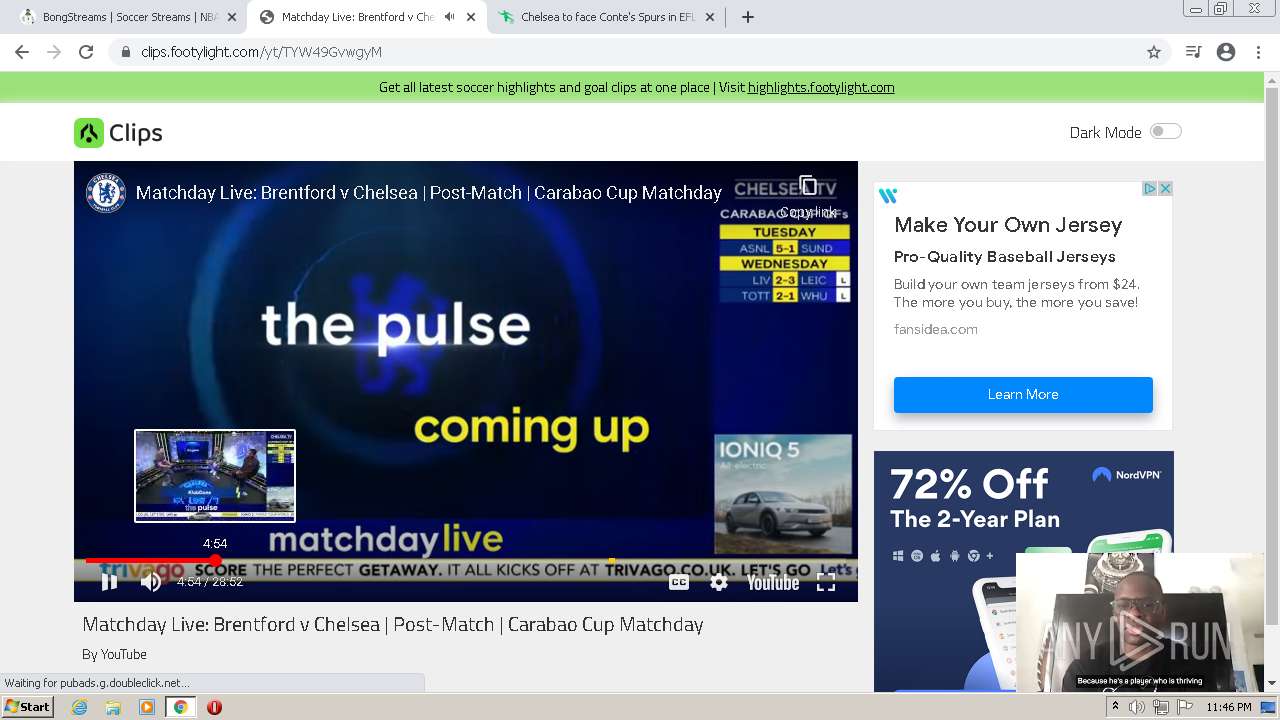Viewport: 1280px width, 720px height.
Task: Open a new browser tab
Action: (747, 17)
